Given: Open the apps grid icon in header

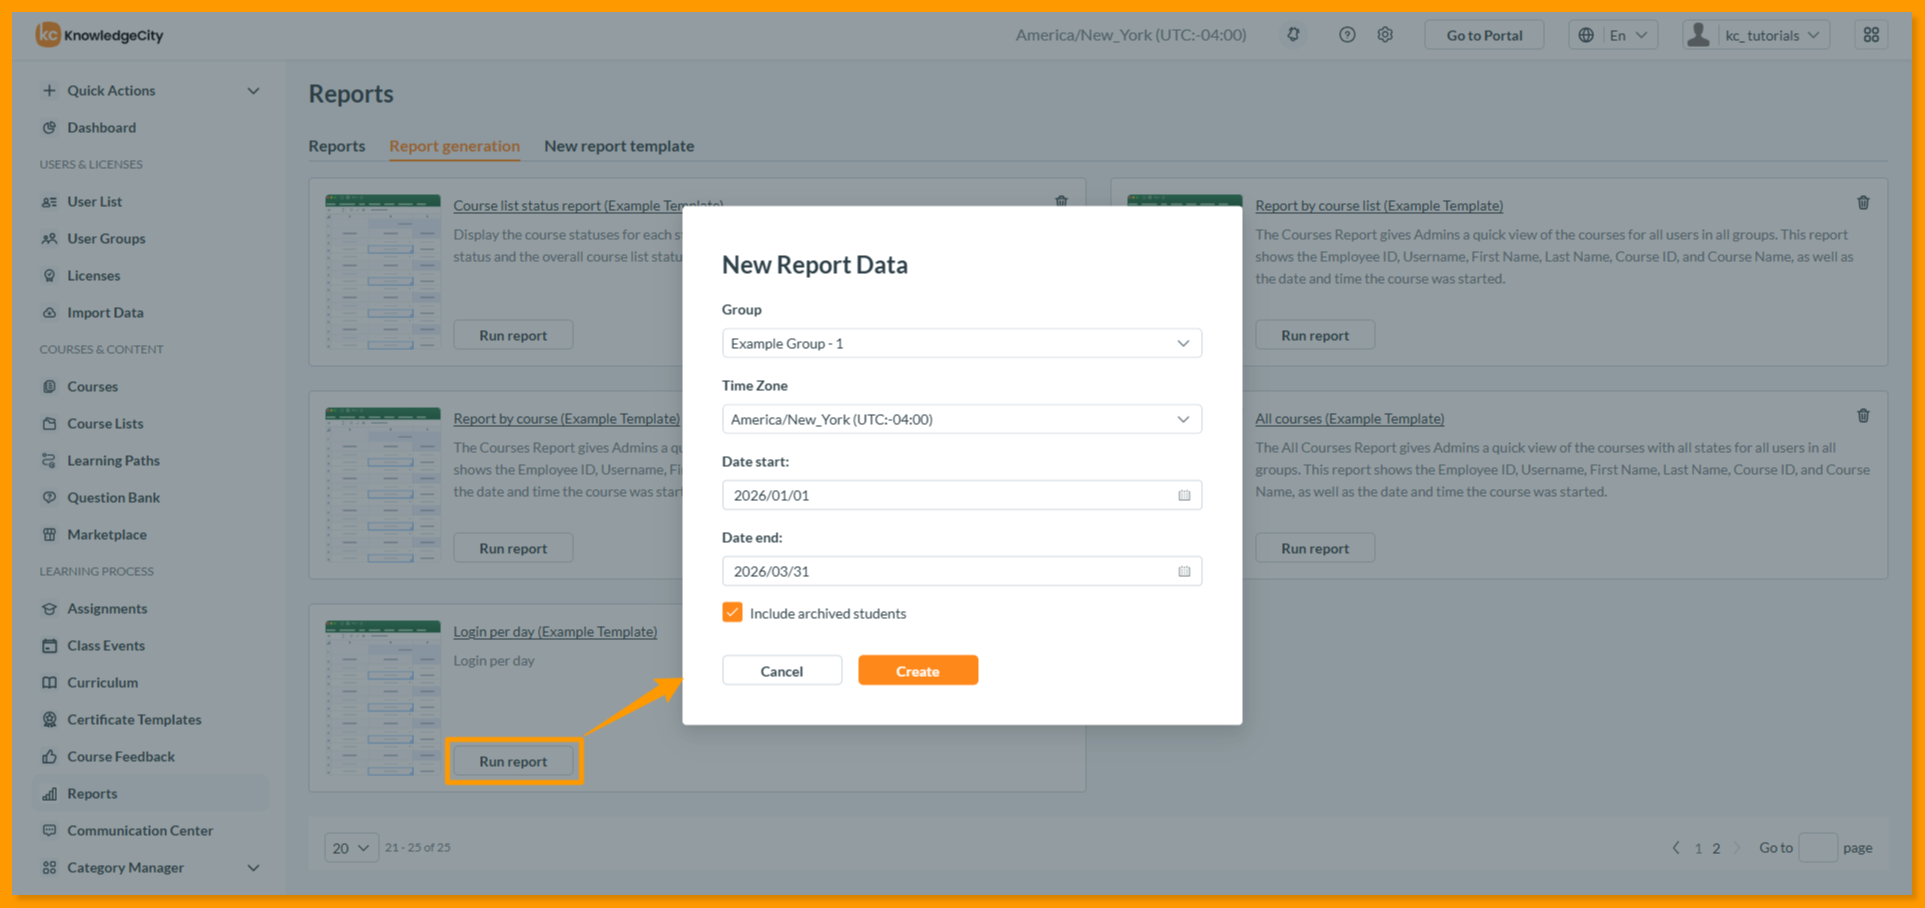Looking at the screenshot, I should coord(1871,35).
